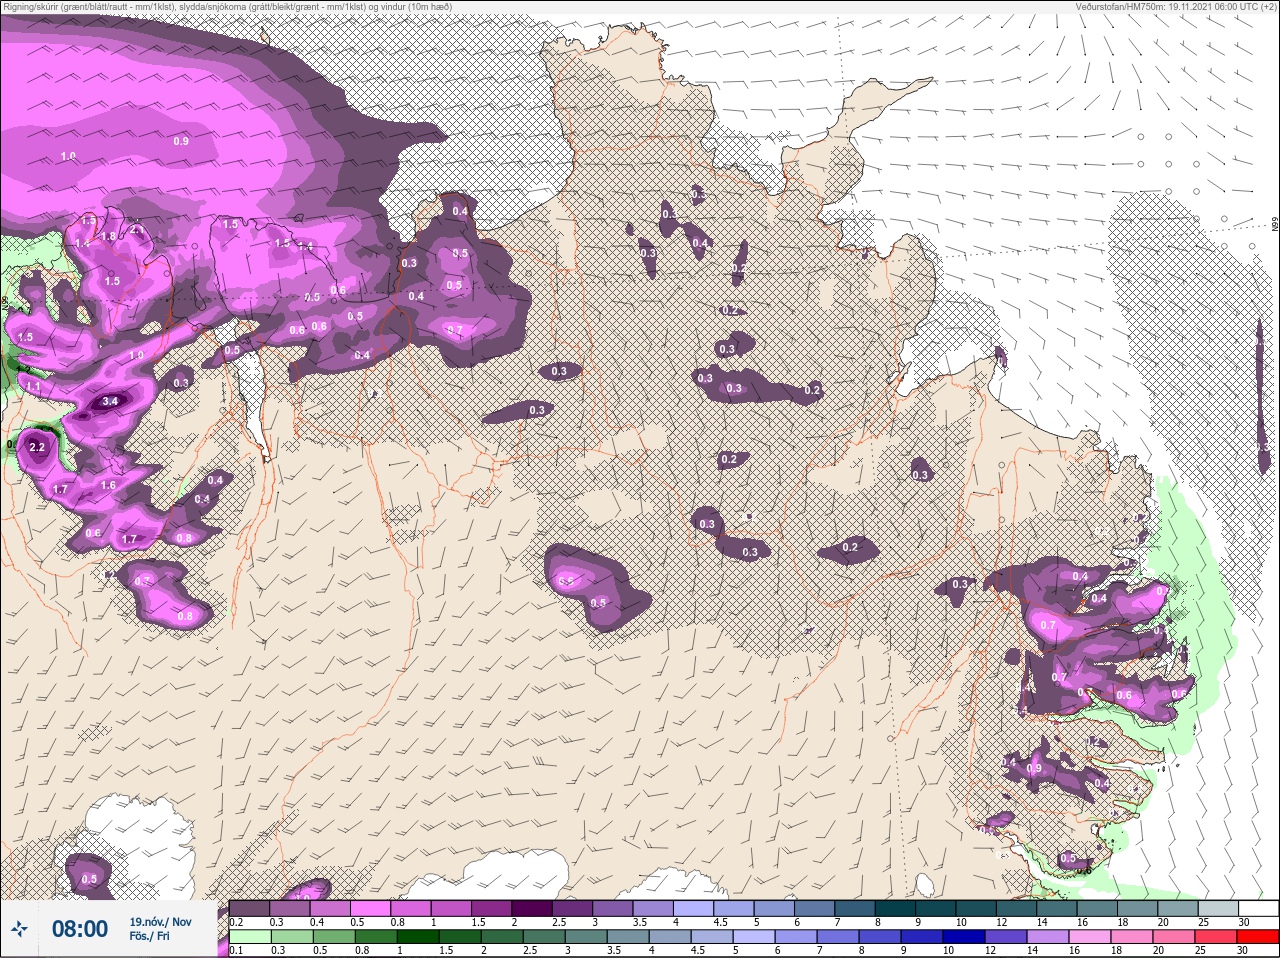This screenshot has width=1280, height=958.
Task: Click the 2.2 precipitation value on the map
Action: (38, 447)
